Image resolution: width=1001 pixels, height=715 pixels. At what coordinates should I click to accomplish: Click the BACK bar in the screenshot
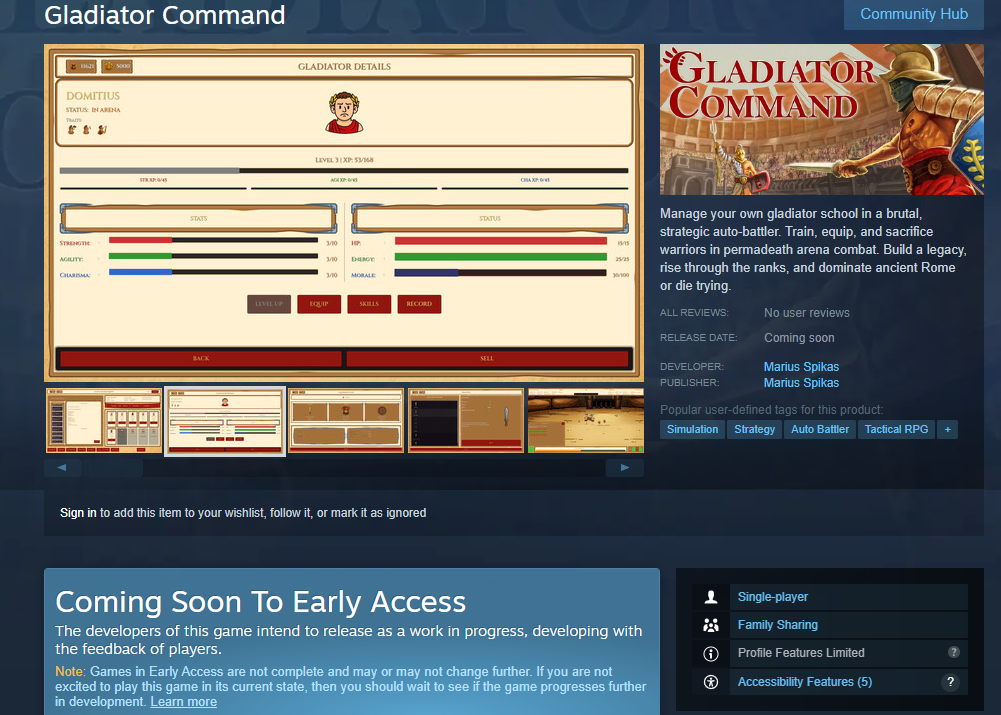pyautogui.click(x=200, y=358)
